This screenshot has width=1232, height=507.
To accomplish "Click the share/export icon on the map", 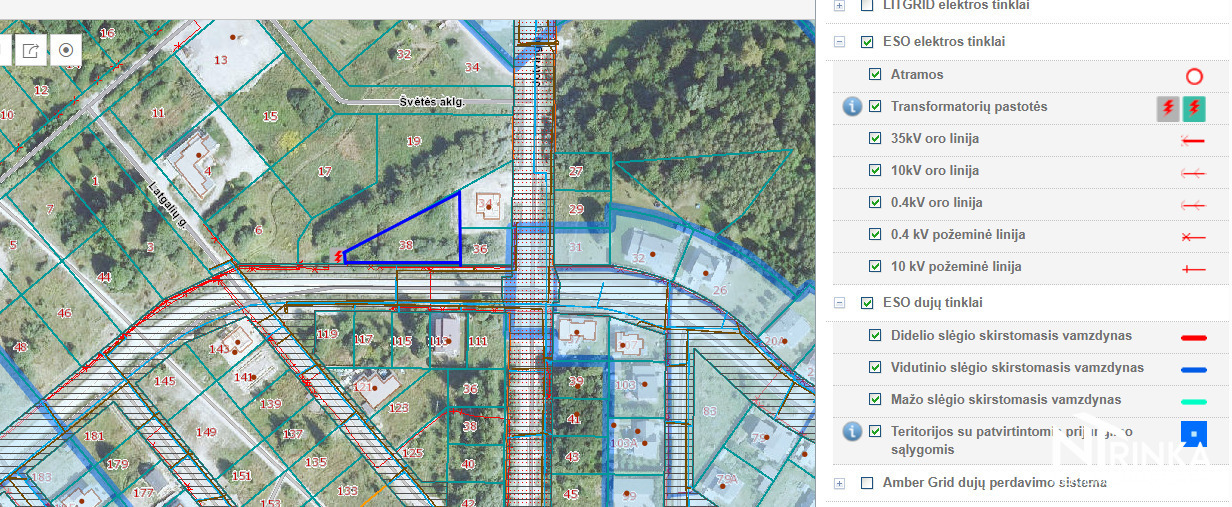I will [x=31, y=50].
